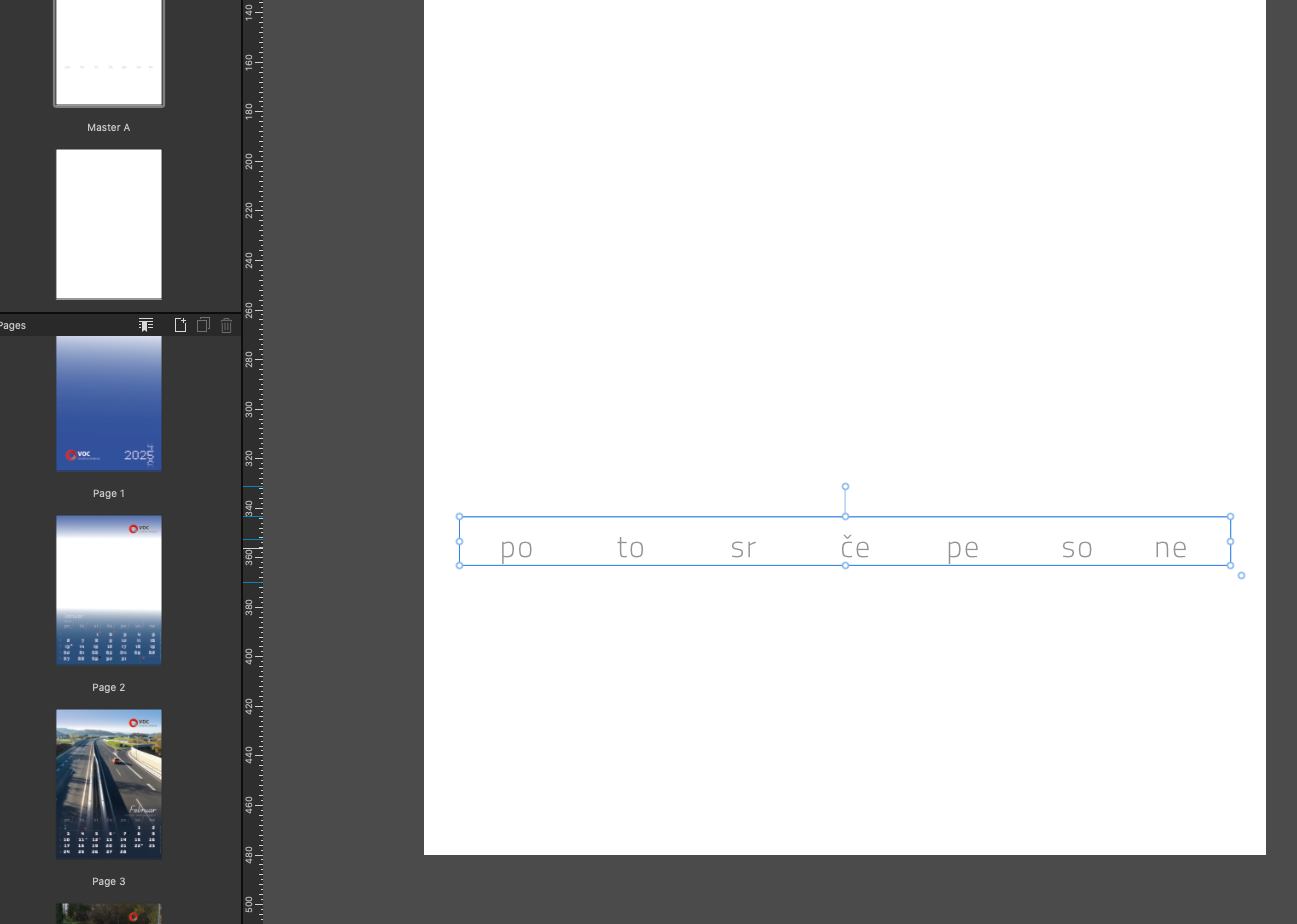
Task: Click the 'sr' weekday text in the frame
Action: (743, 548)
